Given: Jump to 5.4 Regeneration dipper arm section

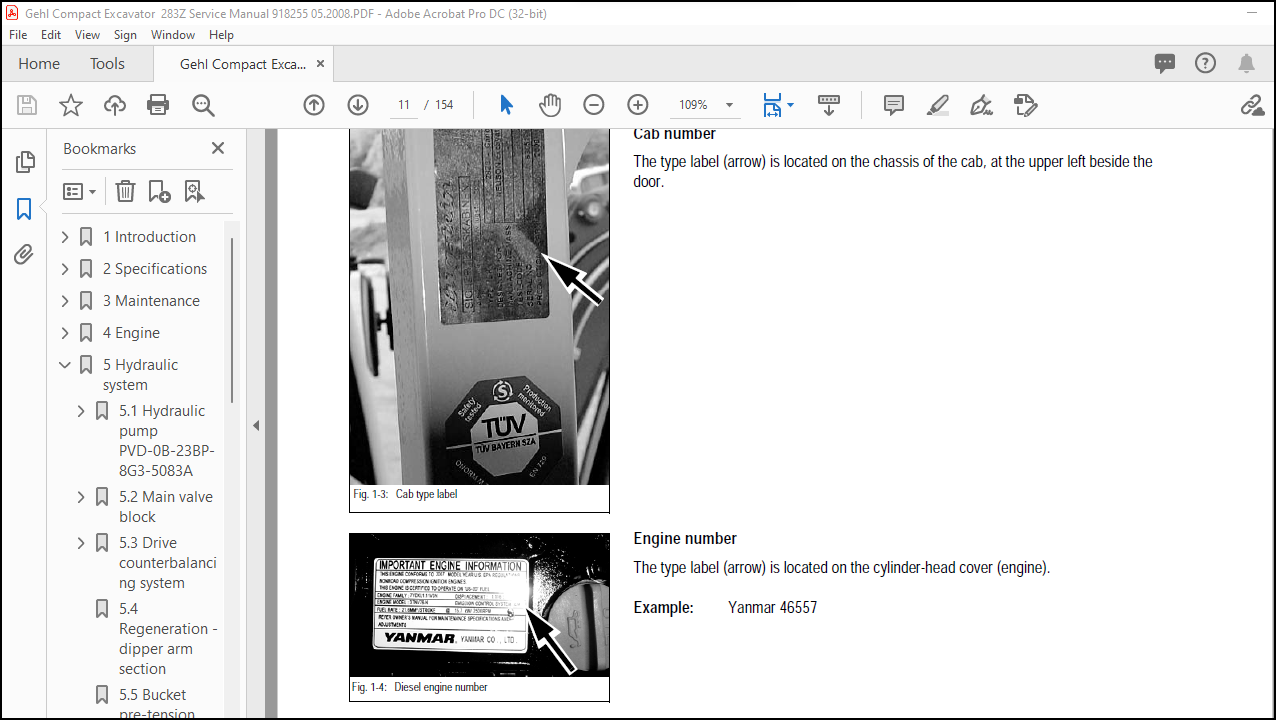Looking at the screenshot, I should tap(167, 639).
